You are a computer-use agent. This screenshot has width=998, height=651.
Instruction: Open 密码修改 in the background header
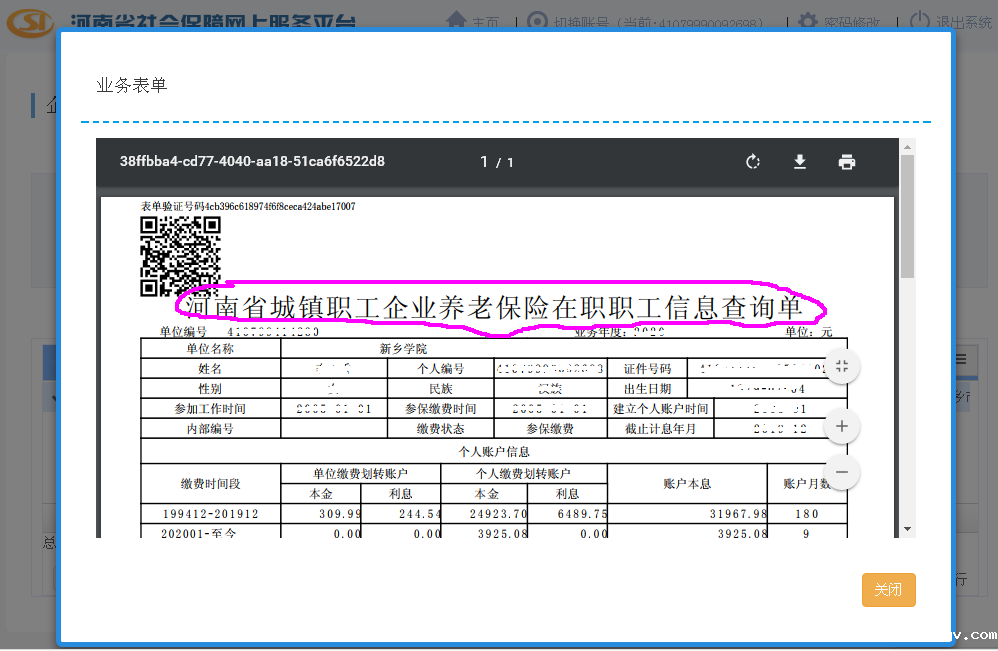pyautogui.click(x=852, y=23)
